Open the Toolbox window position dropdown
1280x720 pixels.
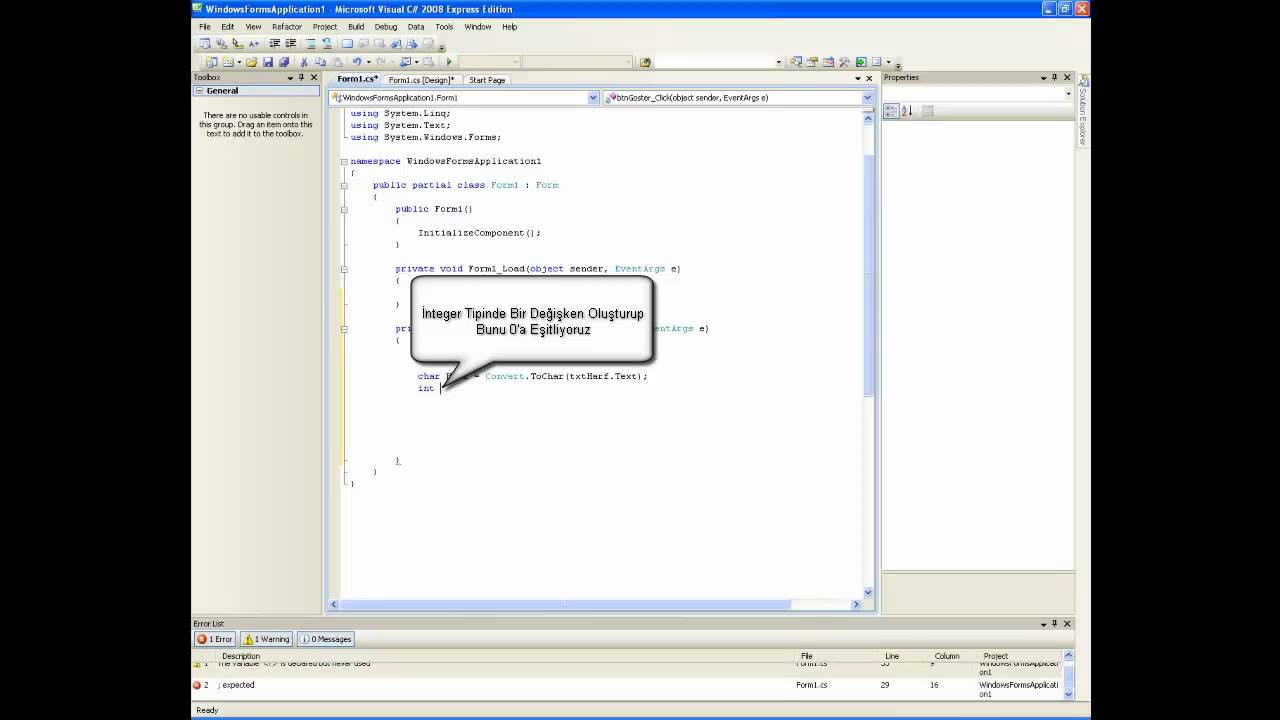[290, 78]
